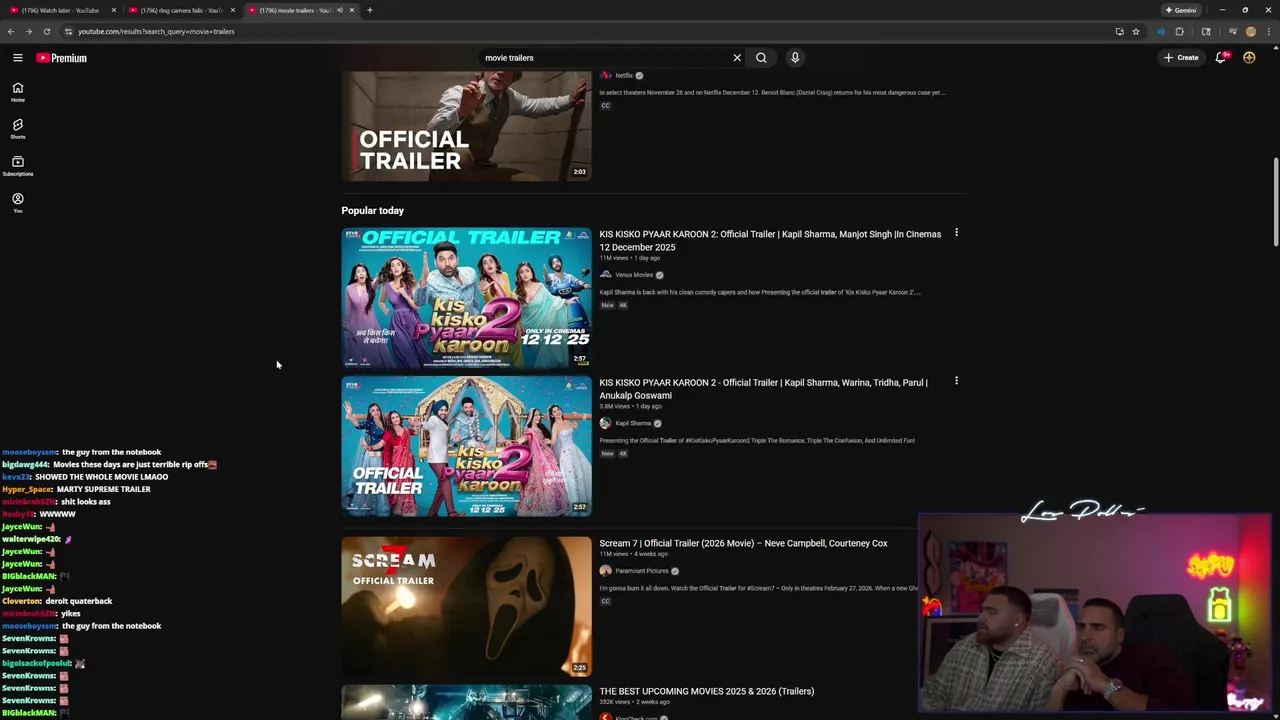
Task: Click the Paramount Pictures channel avatar
Action: 605,571
